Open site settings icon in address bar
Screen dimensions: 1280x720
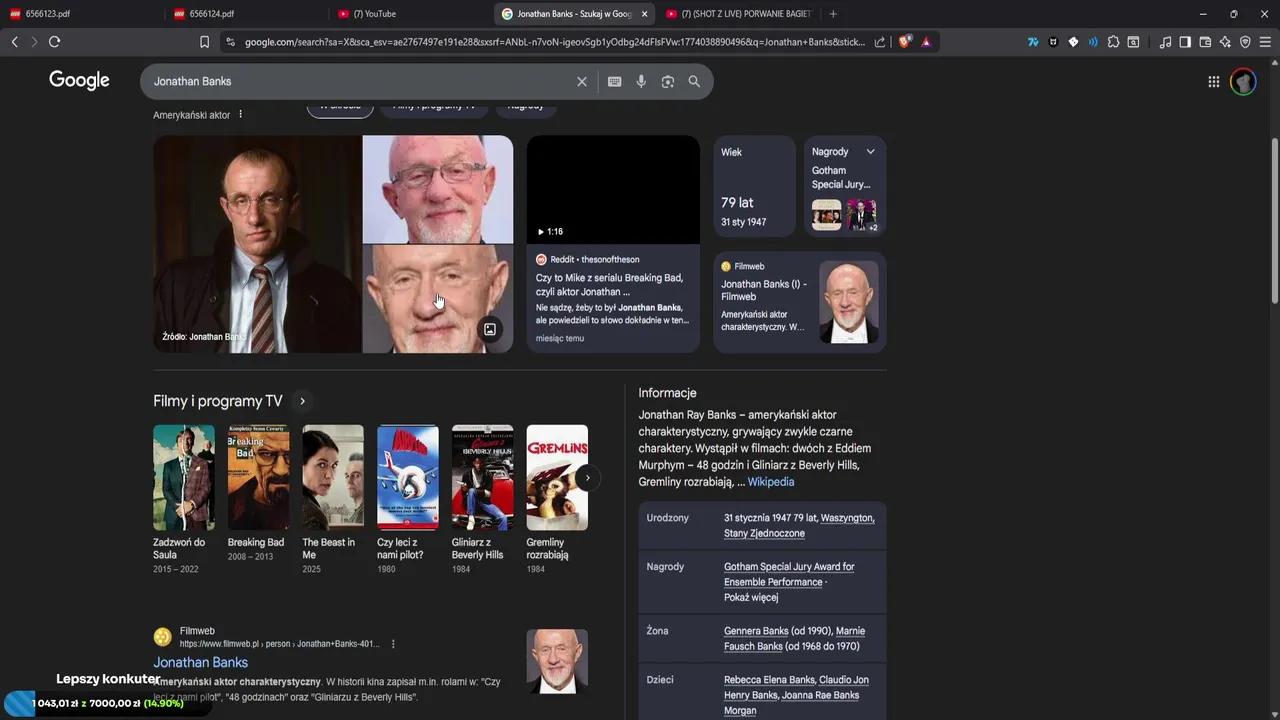click(x=230, y=42)
